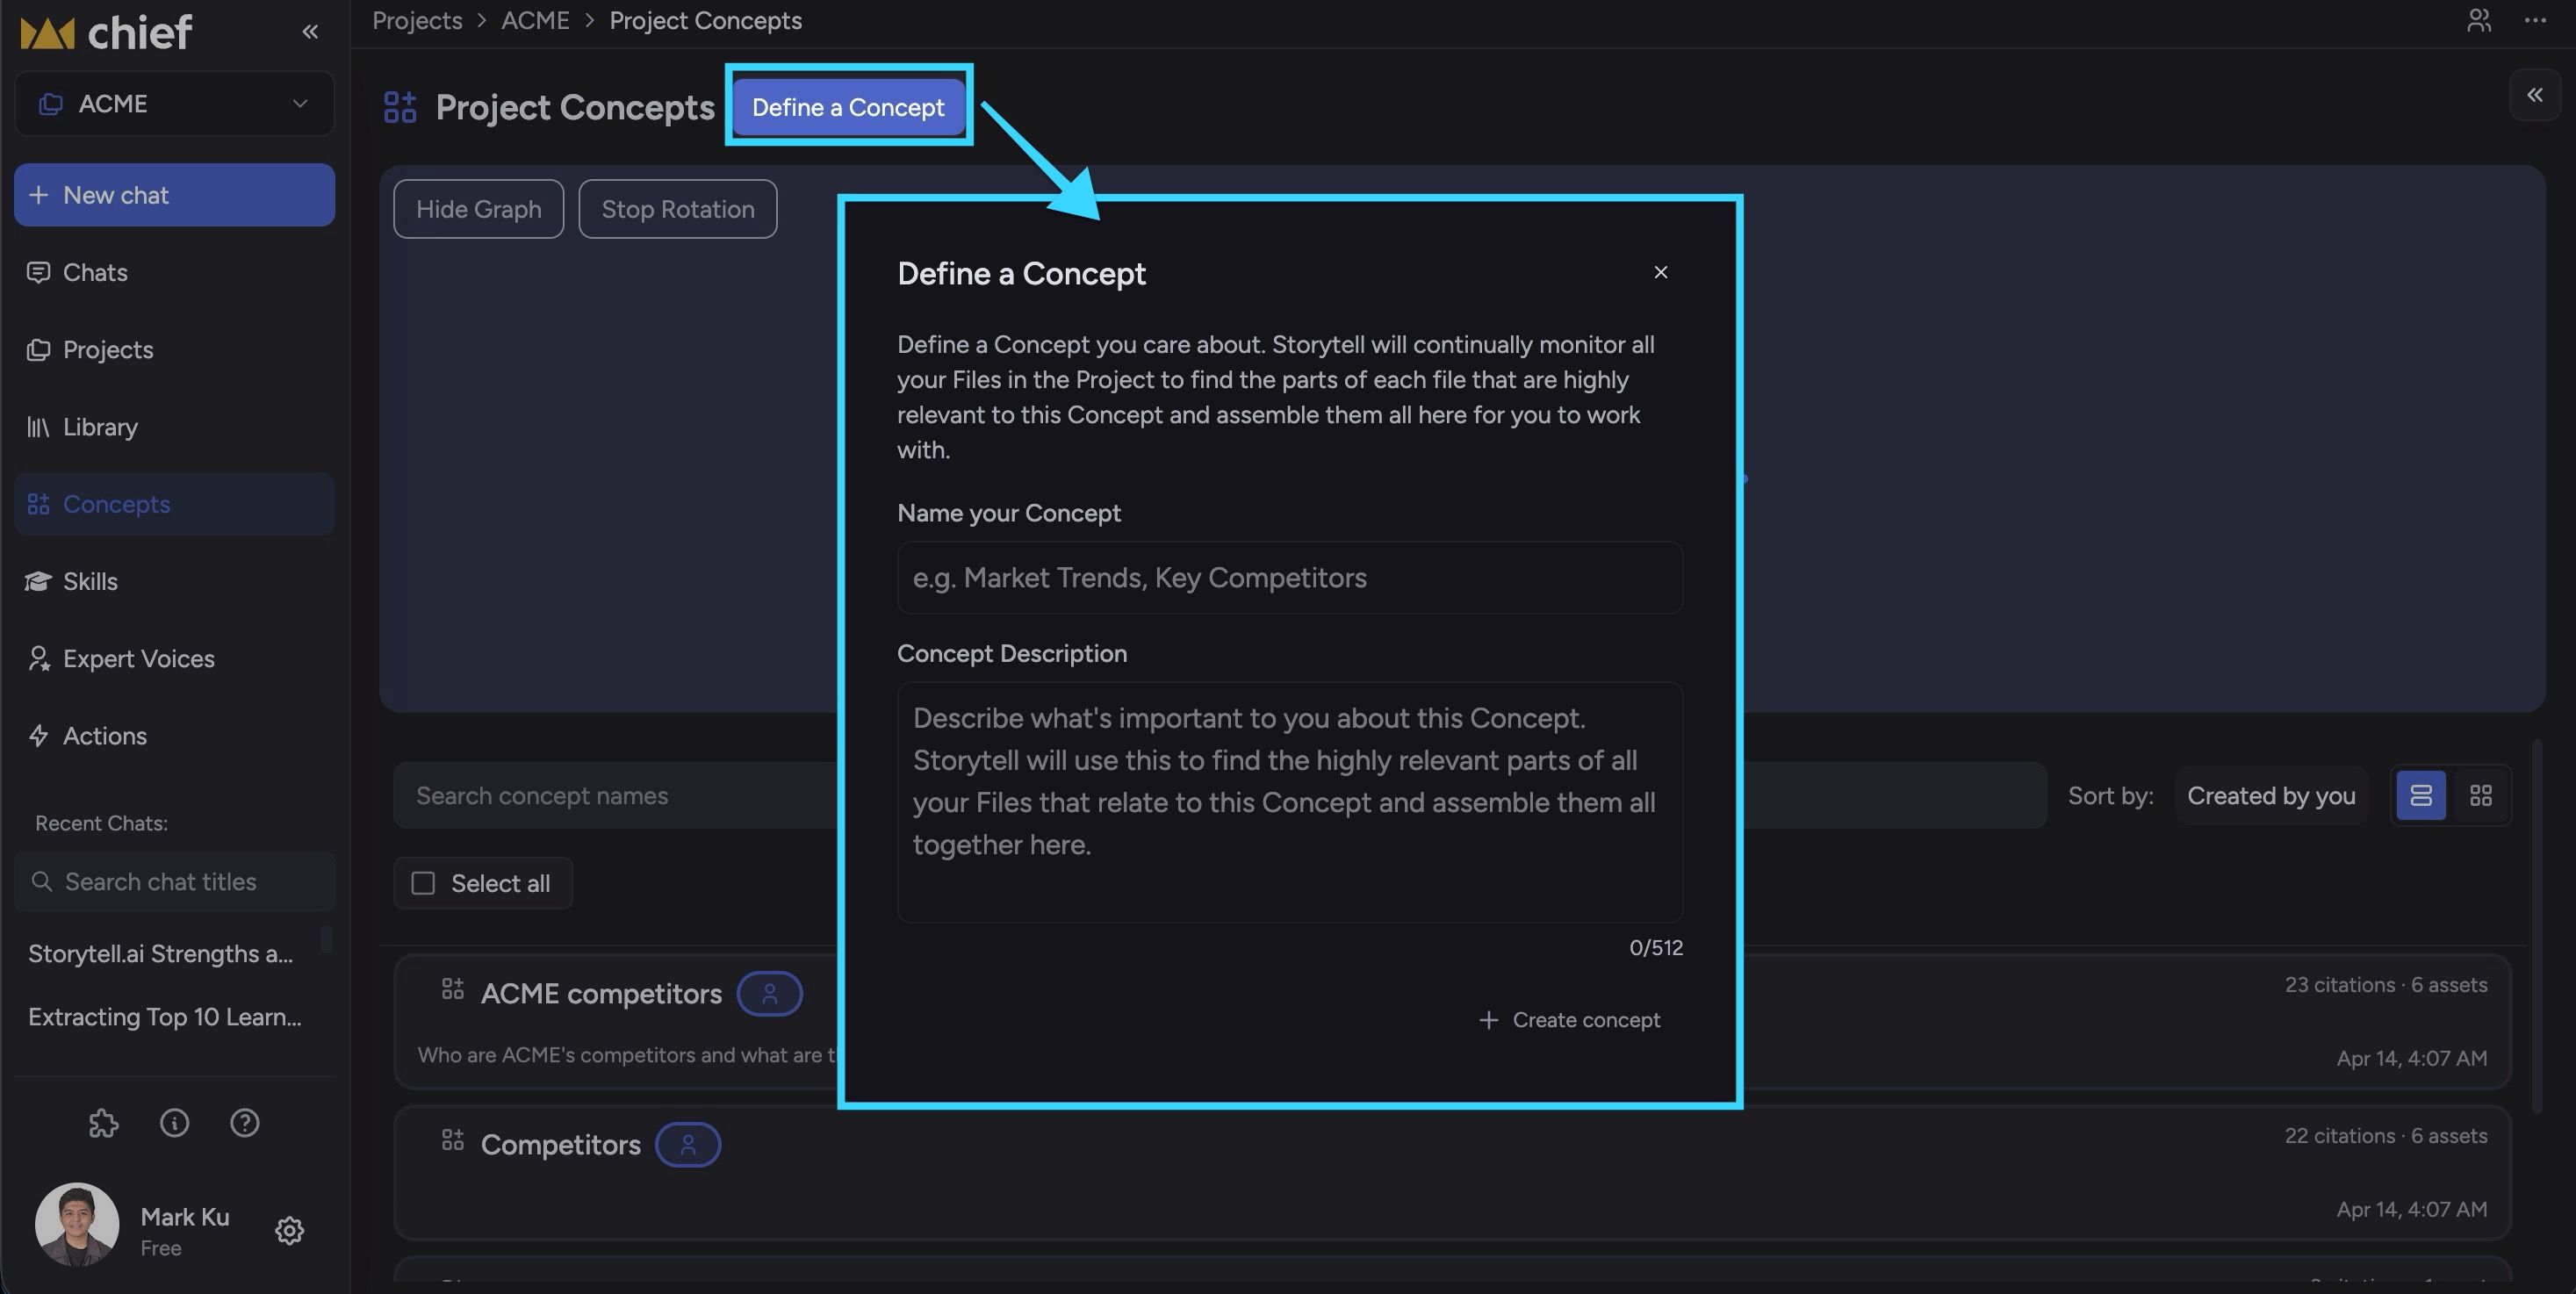Viewport: 2576px width, 1294px height.
Task: Open recent chat Extracting Top 10 Learn...
Action: click(165, 1017)
